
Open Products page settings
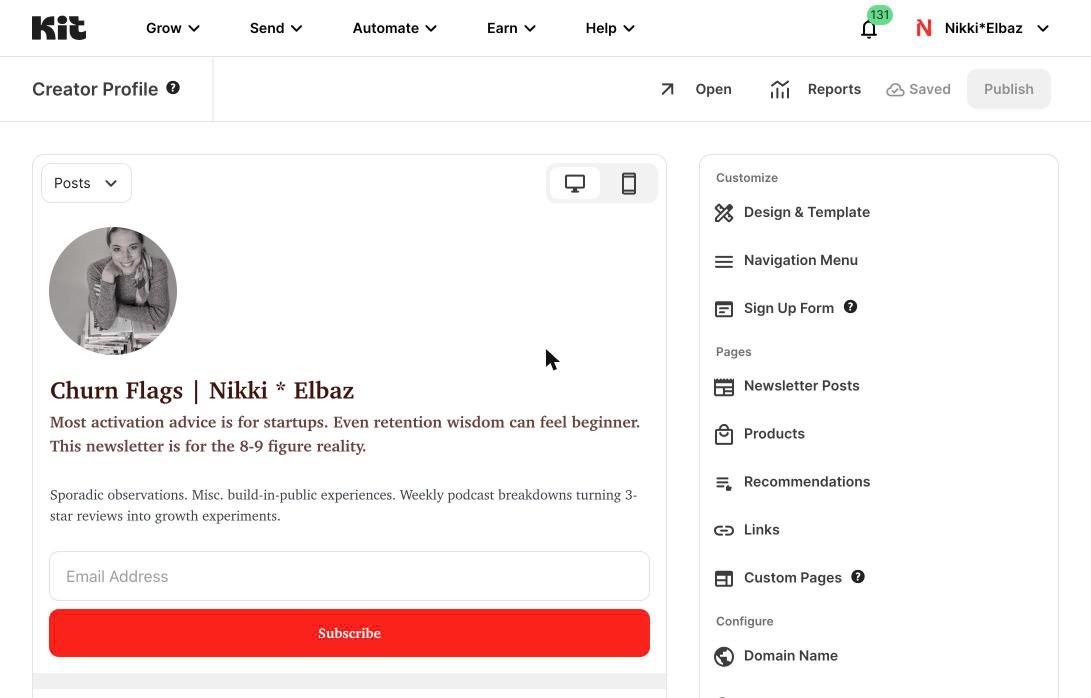(x=774, y=434)
